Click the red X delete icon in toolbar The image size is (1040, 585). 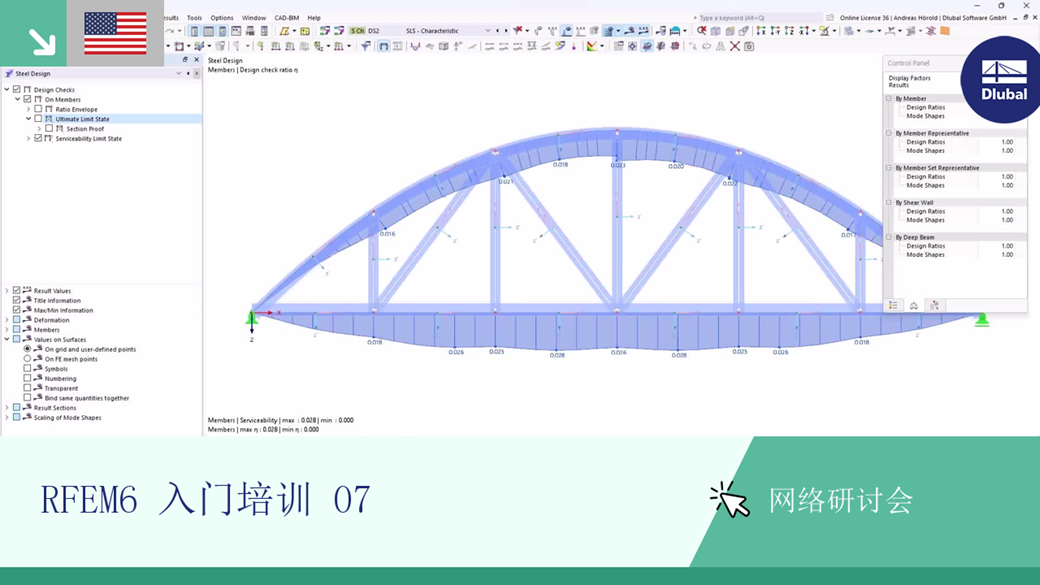735,46
